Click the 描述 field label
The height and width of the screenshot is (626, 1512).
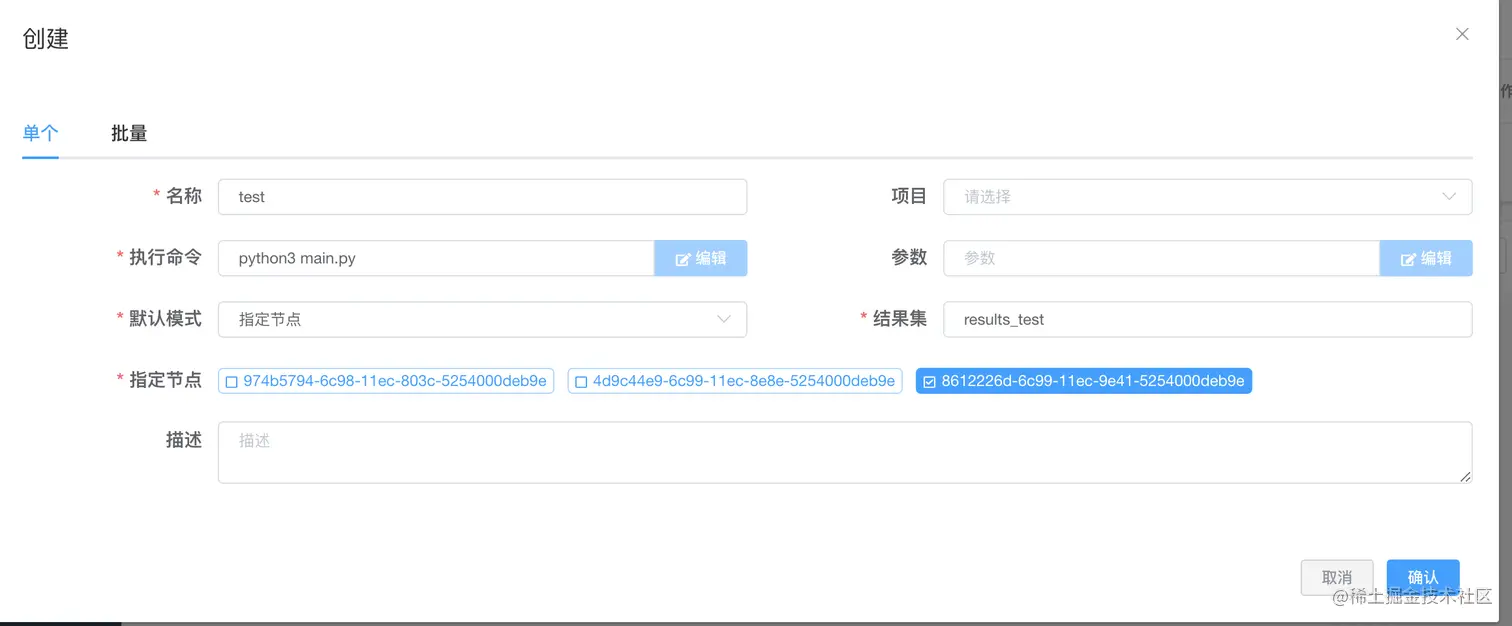(184, 440)
